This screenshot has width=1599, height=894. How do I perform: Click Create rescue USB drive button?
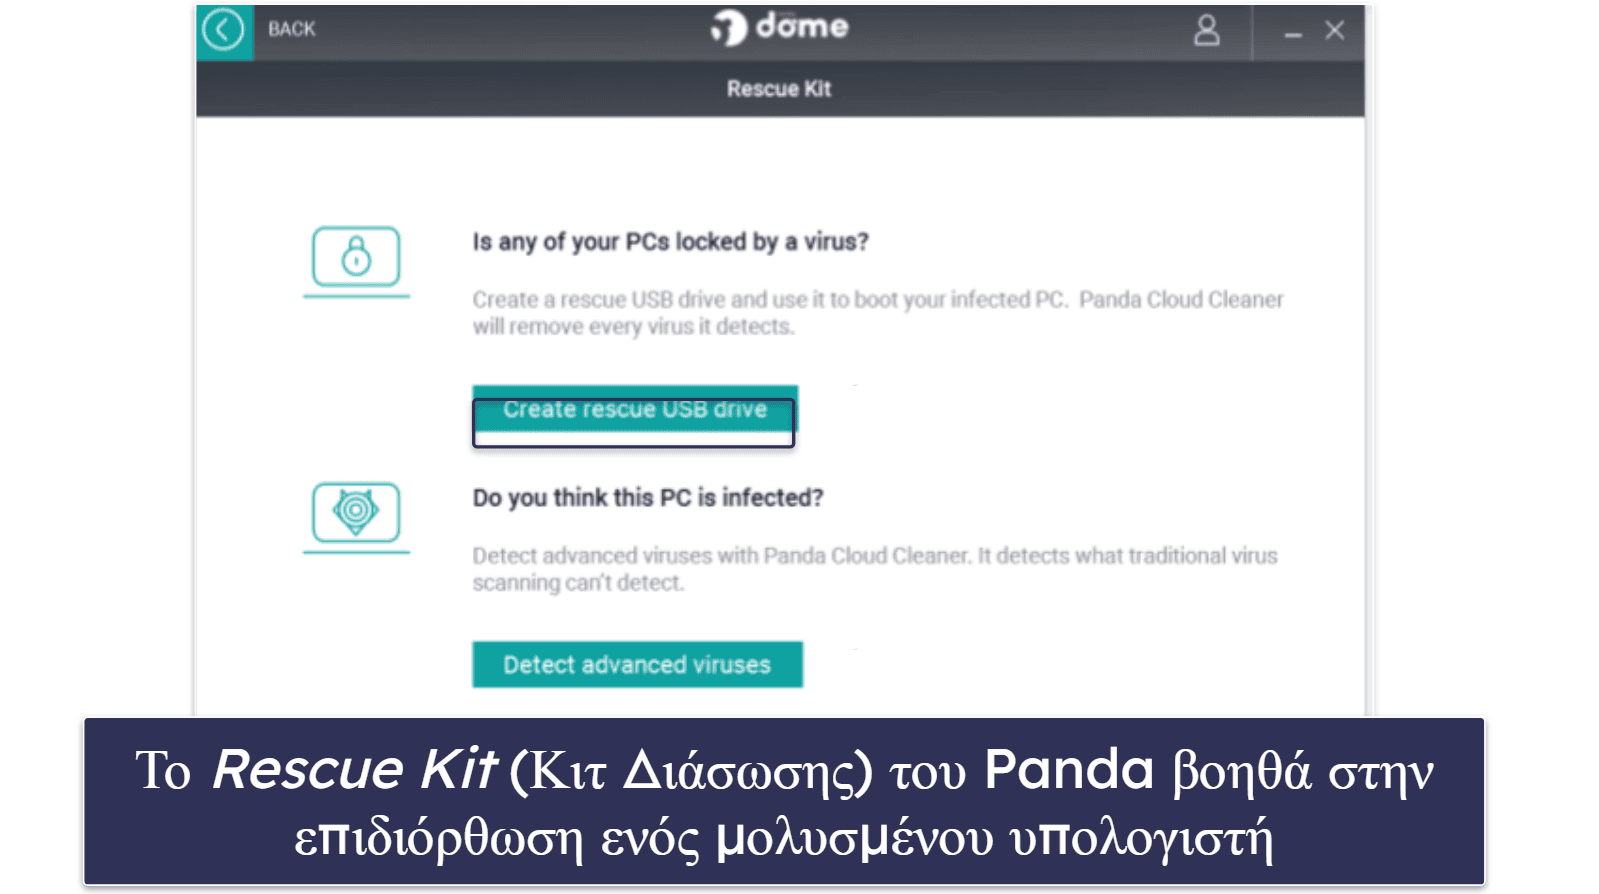(x=635, y=409)
